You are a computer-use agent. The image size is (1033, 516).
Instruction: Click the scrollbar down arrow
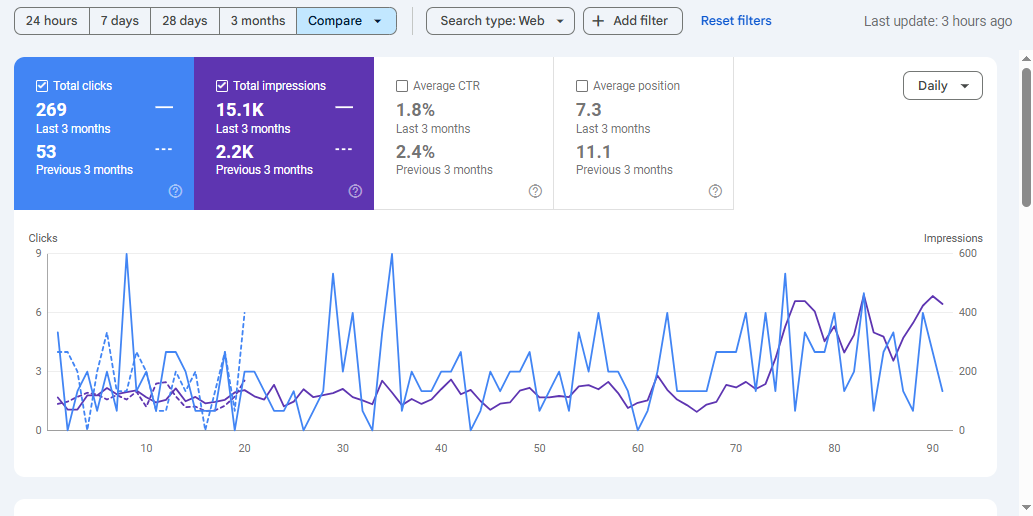[1026, 507]
